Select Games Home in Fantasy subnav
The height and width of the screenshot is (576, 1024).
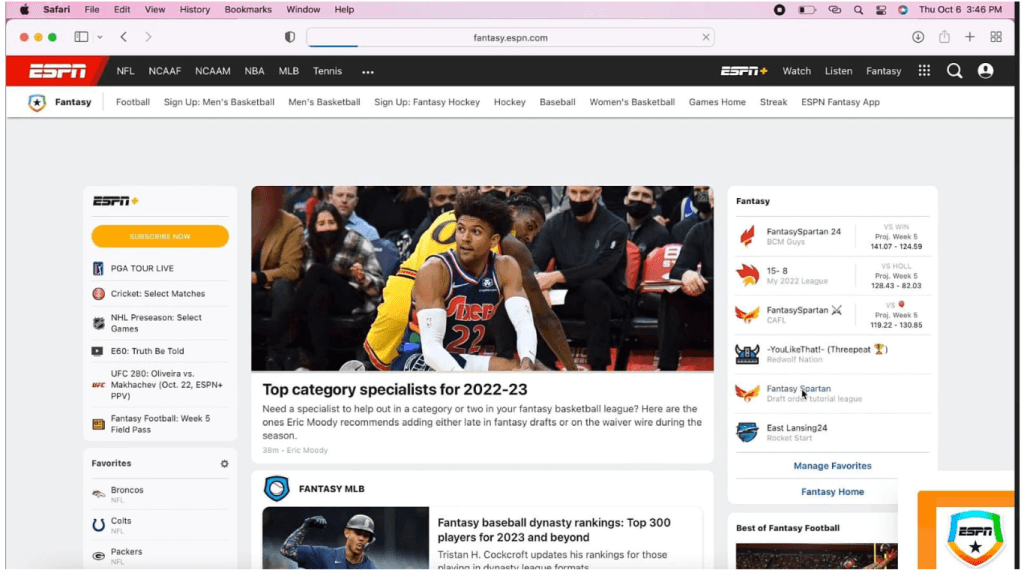[716, 103]
